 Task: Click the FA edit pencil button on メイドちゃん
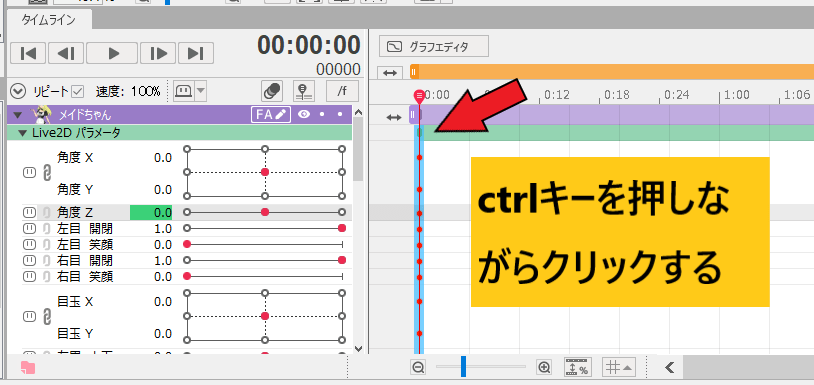pos(270,115)
